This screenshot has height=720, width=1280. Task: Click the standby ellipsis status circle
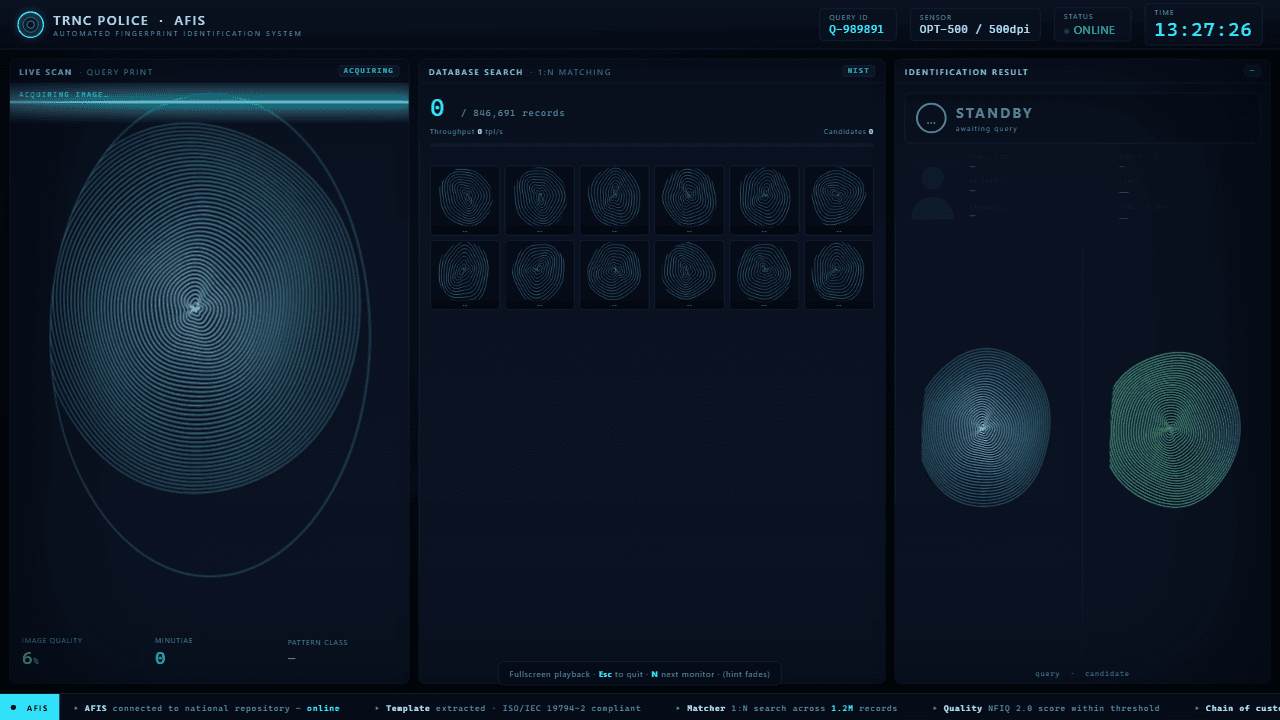931,118
